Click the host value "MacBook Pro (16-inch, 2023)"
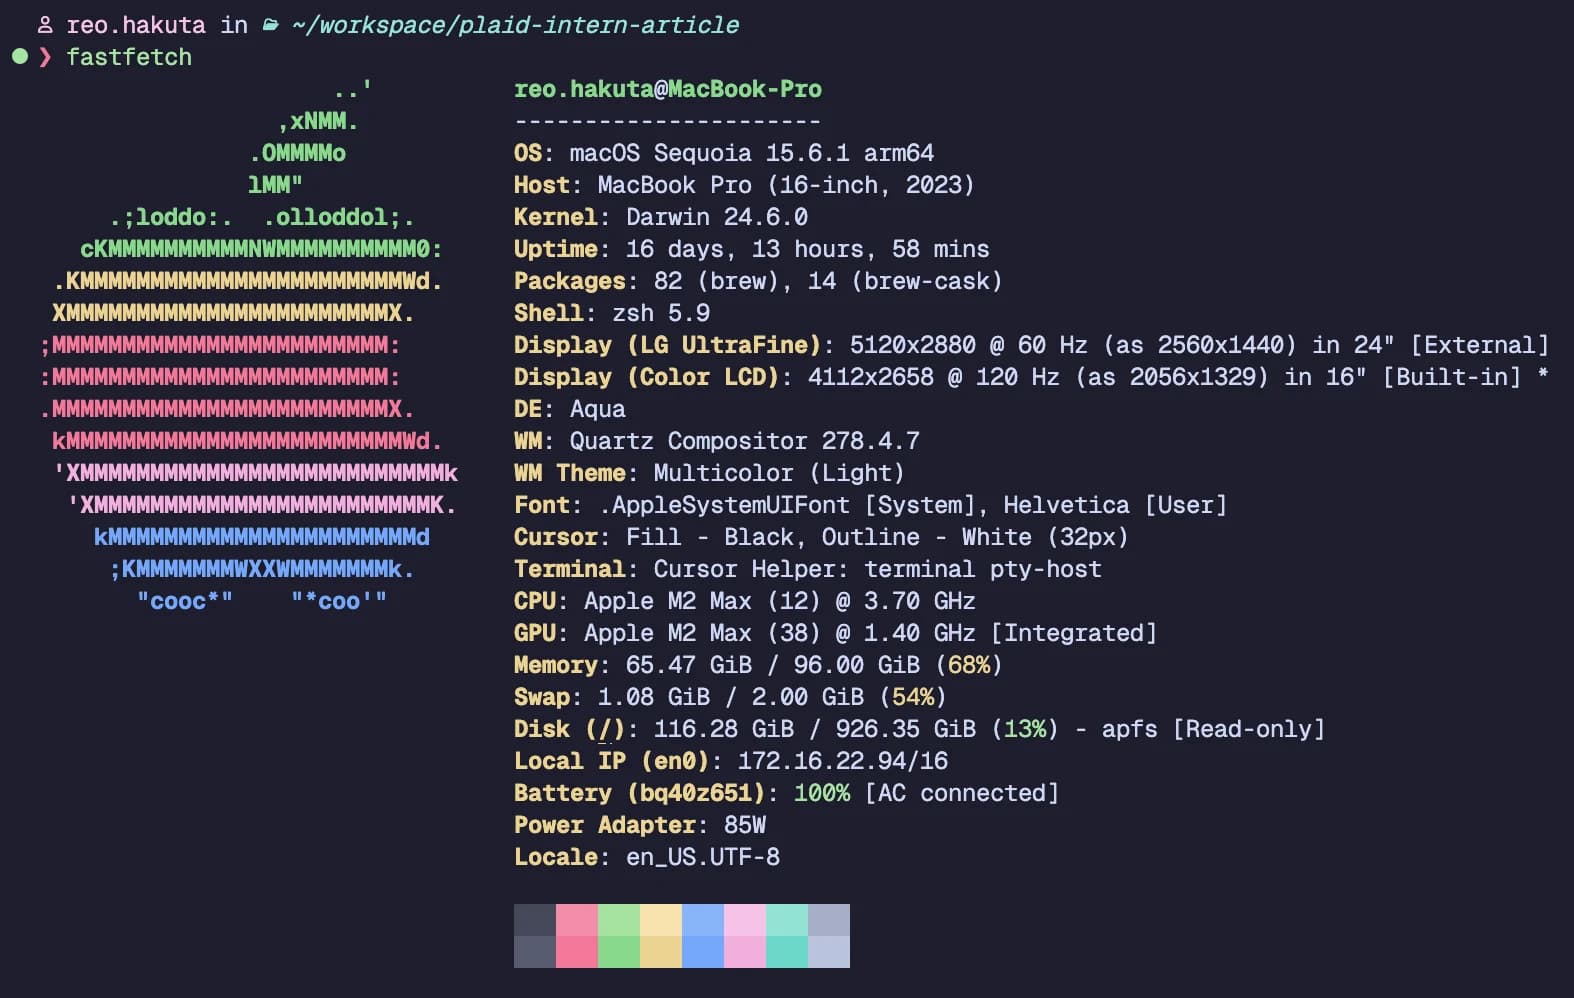 point(786,185)
